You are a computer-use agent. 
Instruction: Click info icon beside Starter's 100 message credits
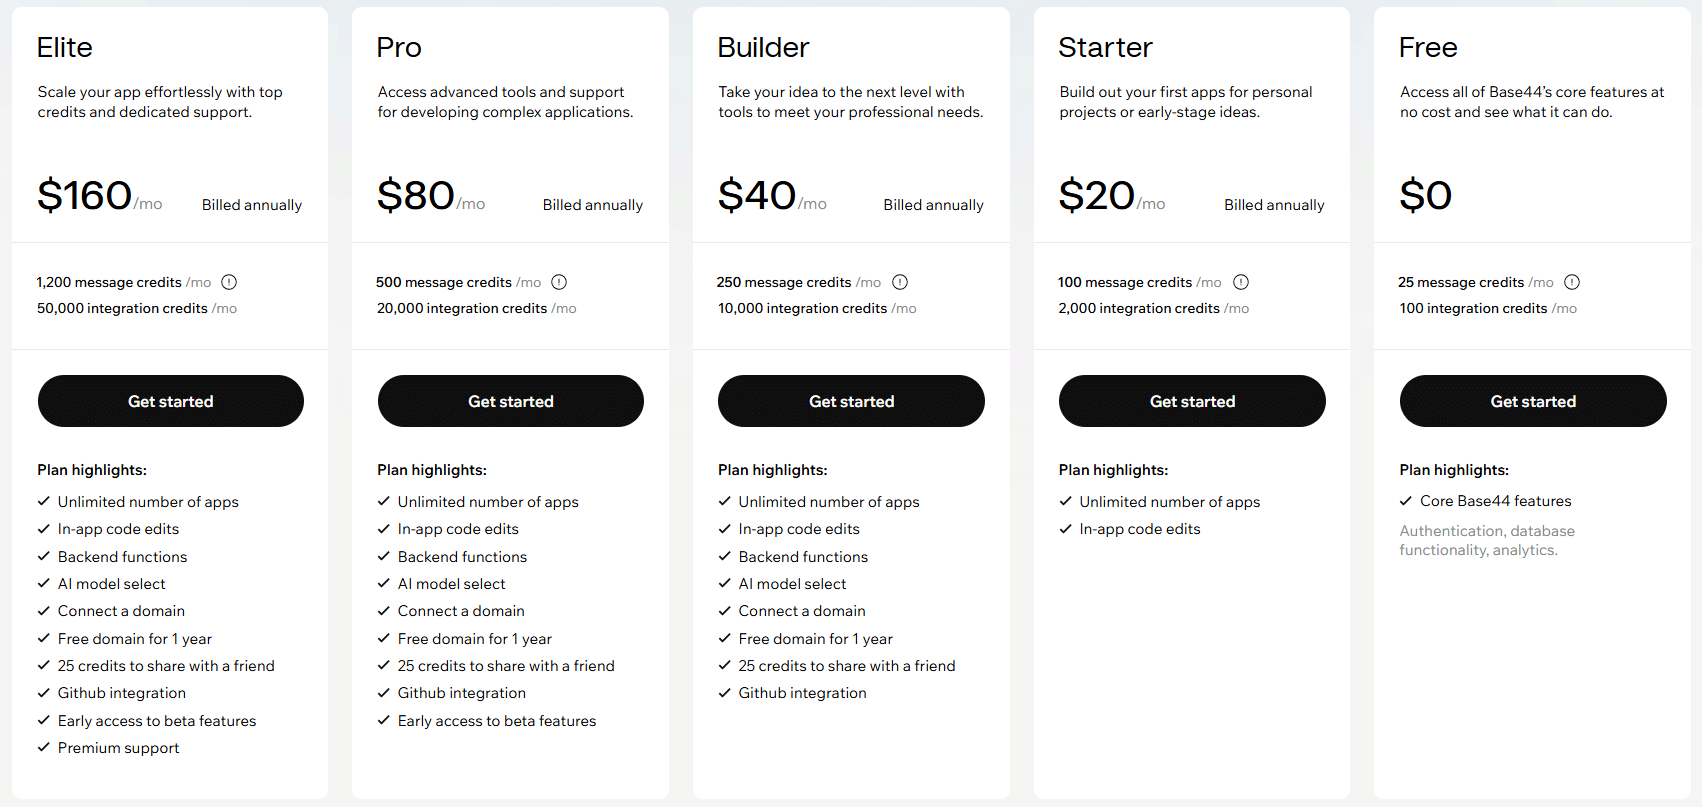pyautogui.click(x=1241, y=282)
